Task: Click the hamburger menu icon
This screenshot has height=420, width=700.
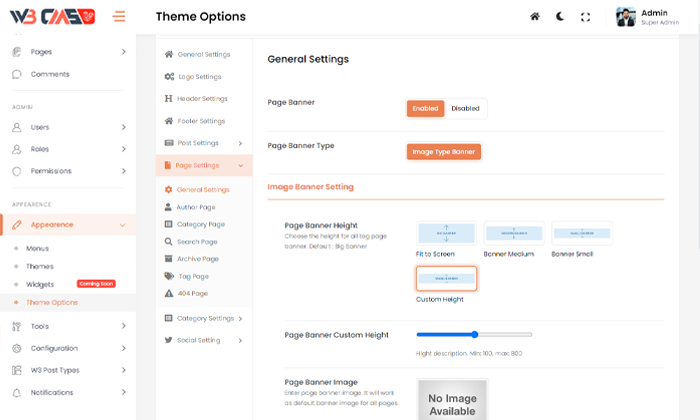Action: 119,16
